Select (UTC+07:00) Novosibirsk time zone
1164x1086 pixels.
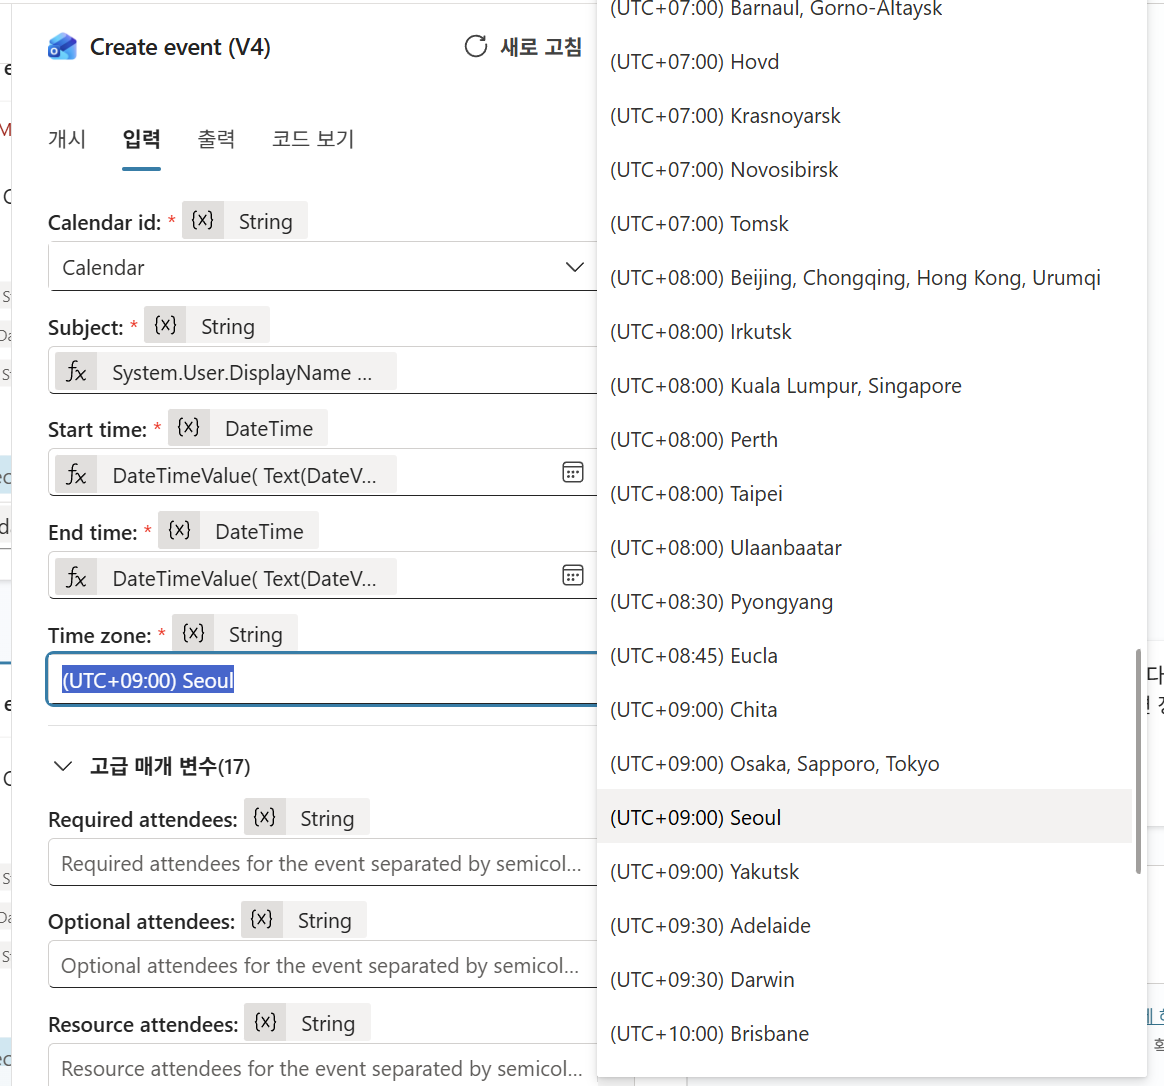pos(865,170)
